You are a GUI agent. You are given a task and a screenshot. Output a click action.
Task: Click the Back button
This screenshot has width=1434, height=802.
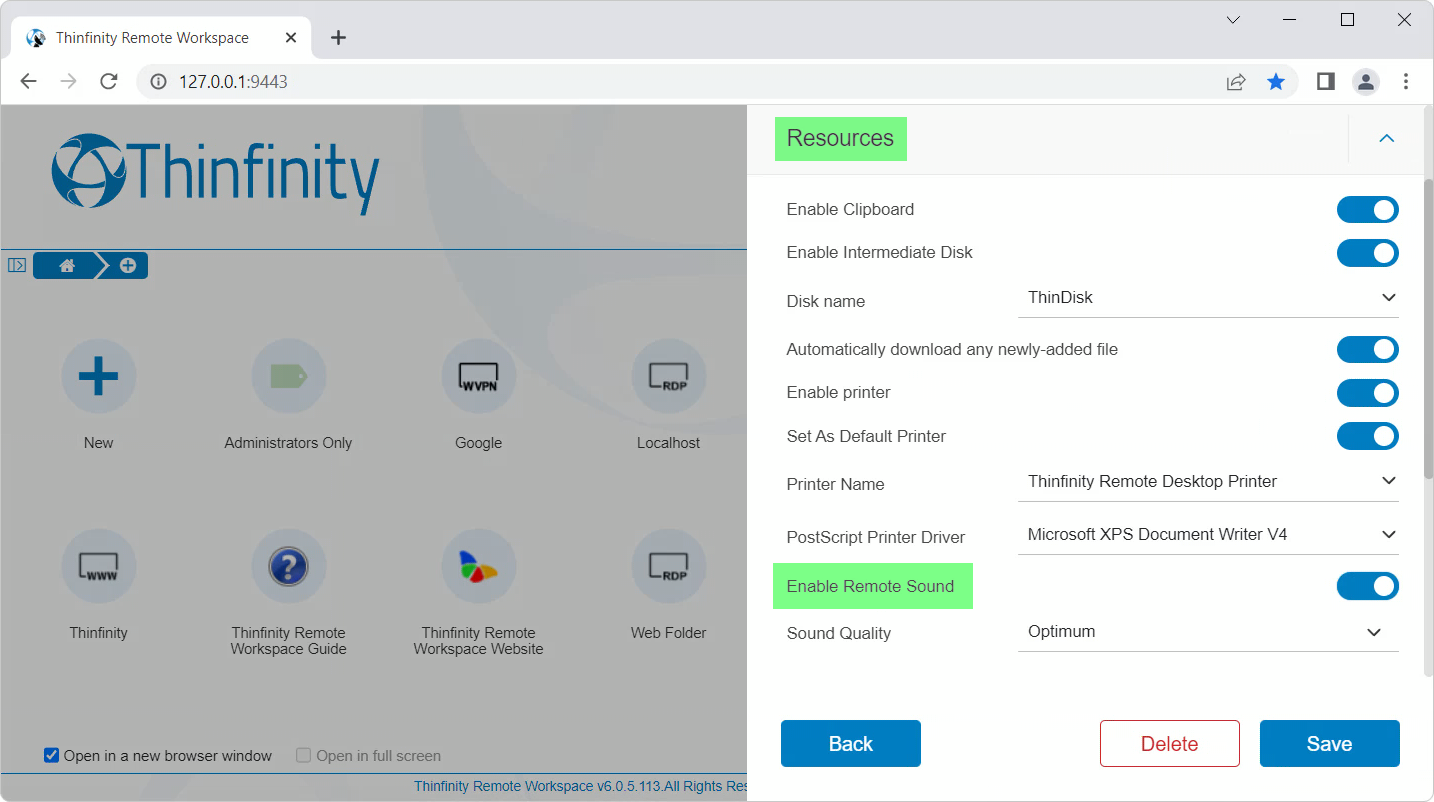[x=851, y=744]
